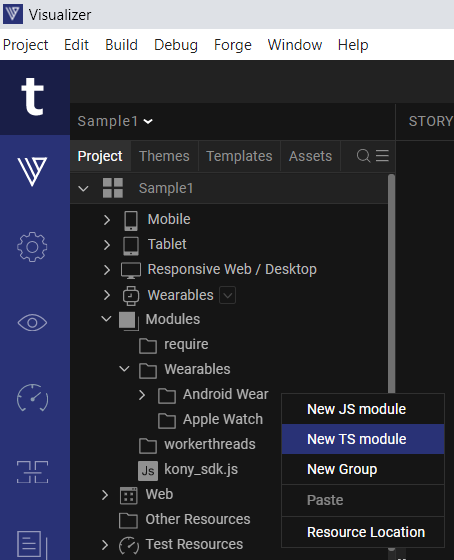The width and height of the screenshot is (454, 560).
Task: Click the project tree vertical scrollbar
Action: (391, 284)
